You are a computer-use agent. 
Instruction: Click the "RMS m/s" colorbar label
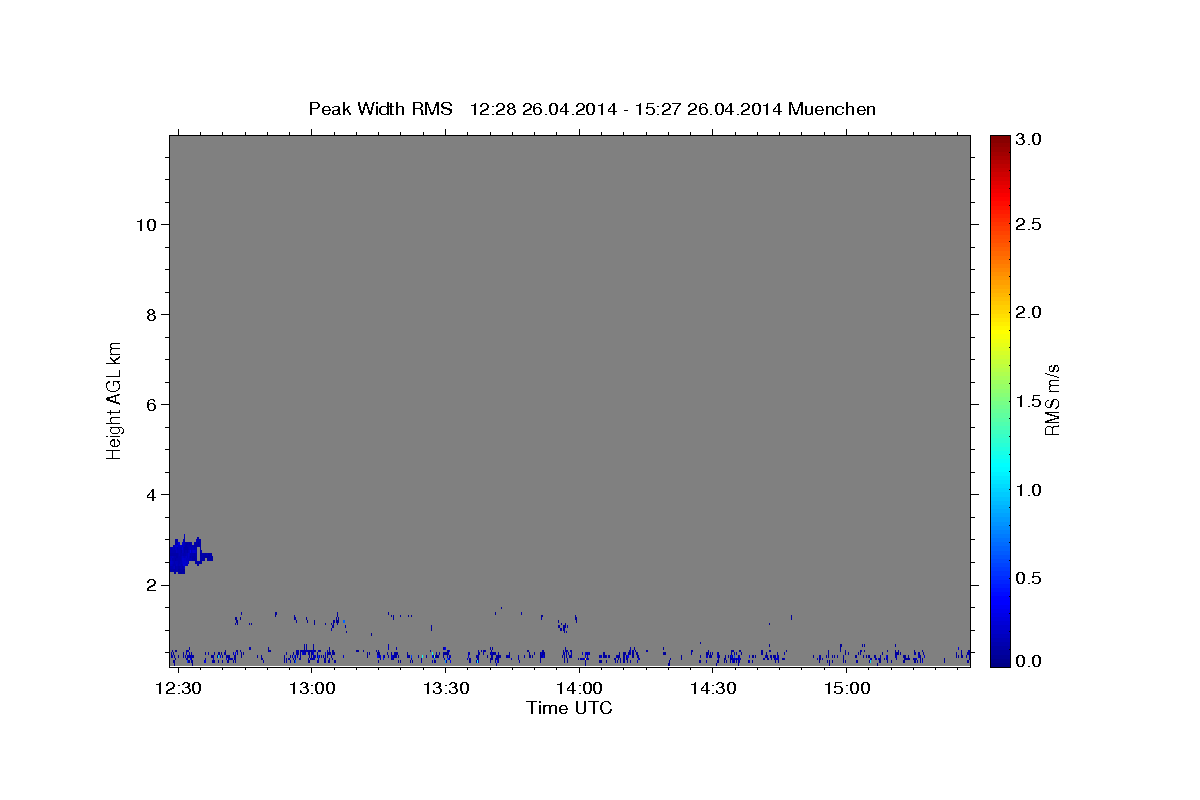point(1052,399)
